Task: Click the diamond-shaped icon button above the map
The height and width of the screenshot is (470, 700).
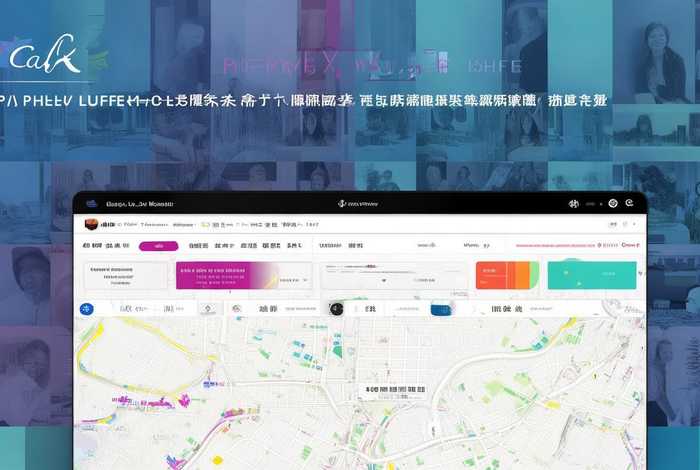Action: (208, 308)
